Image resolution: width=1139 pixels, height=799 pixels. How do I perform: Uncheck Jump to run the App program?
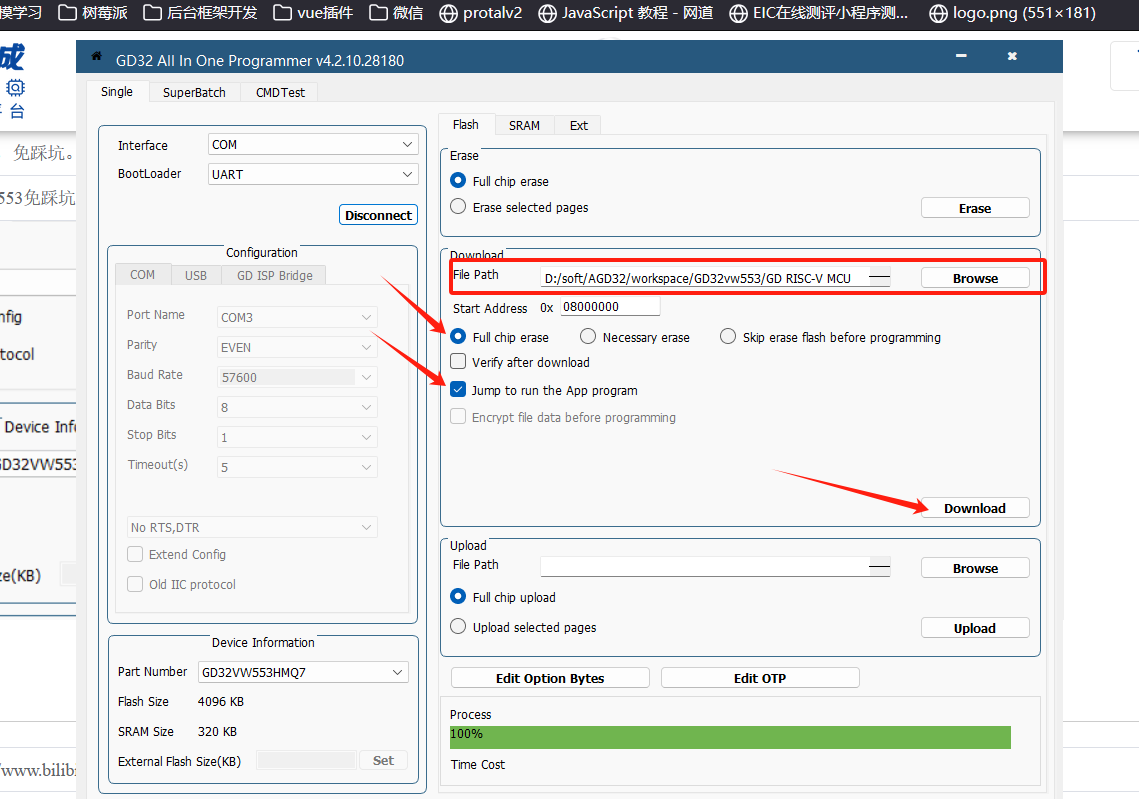(x=459, y=390)
